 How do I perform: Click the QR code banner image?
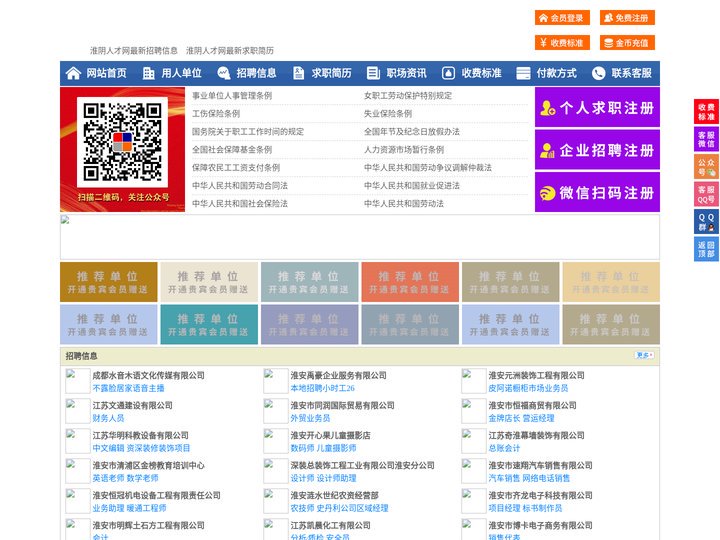coord(123,149)
